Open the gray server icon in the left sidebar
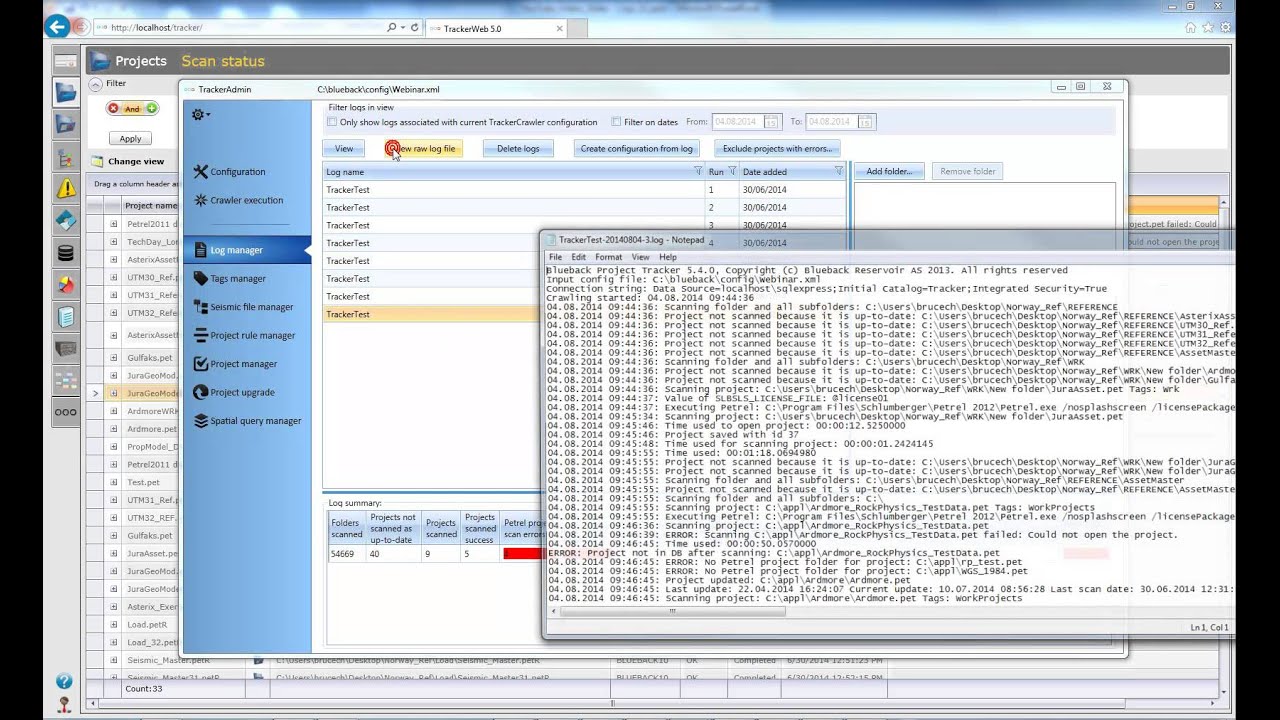This screenshot has width=1280, height=720. [x=66, y=349]
